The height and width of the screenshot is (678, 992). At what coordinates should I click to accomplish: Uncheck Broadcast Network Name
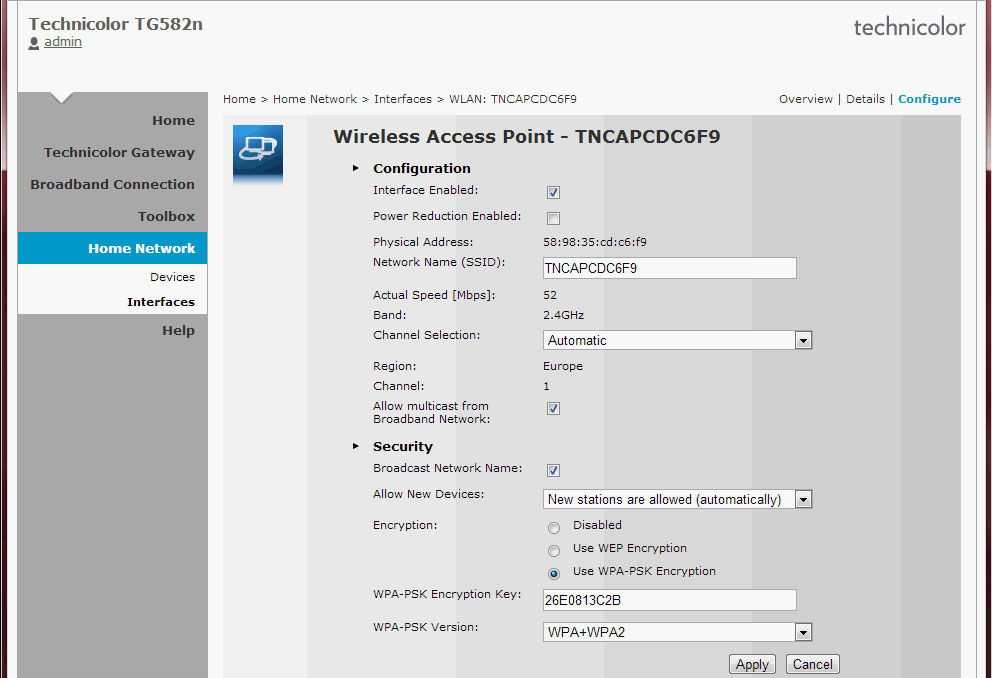[553, 470]
